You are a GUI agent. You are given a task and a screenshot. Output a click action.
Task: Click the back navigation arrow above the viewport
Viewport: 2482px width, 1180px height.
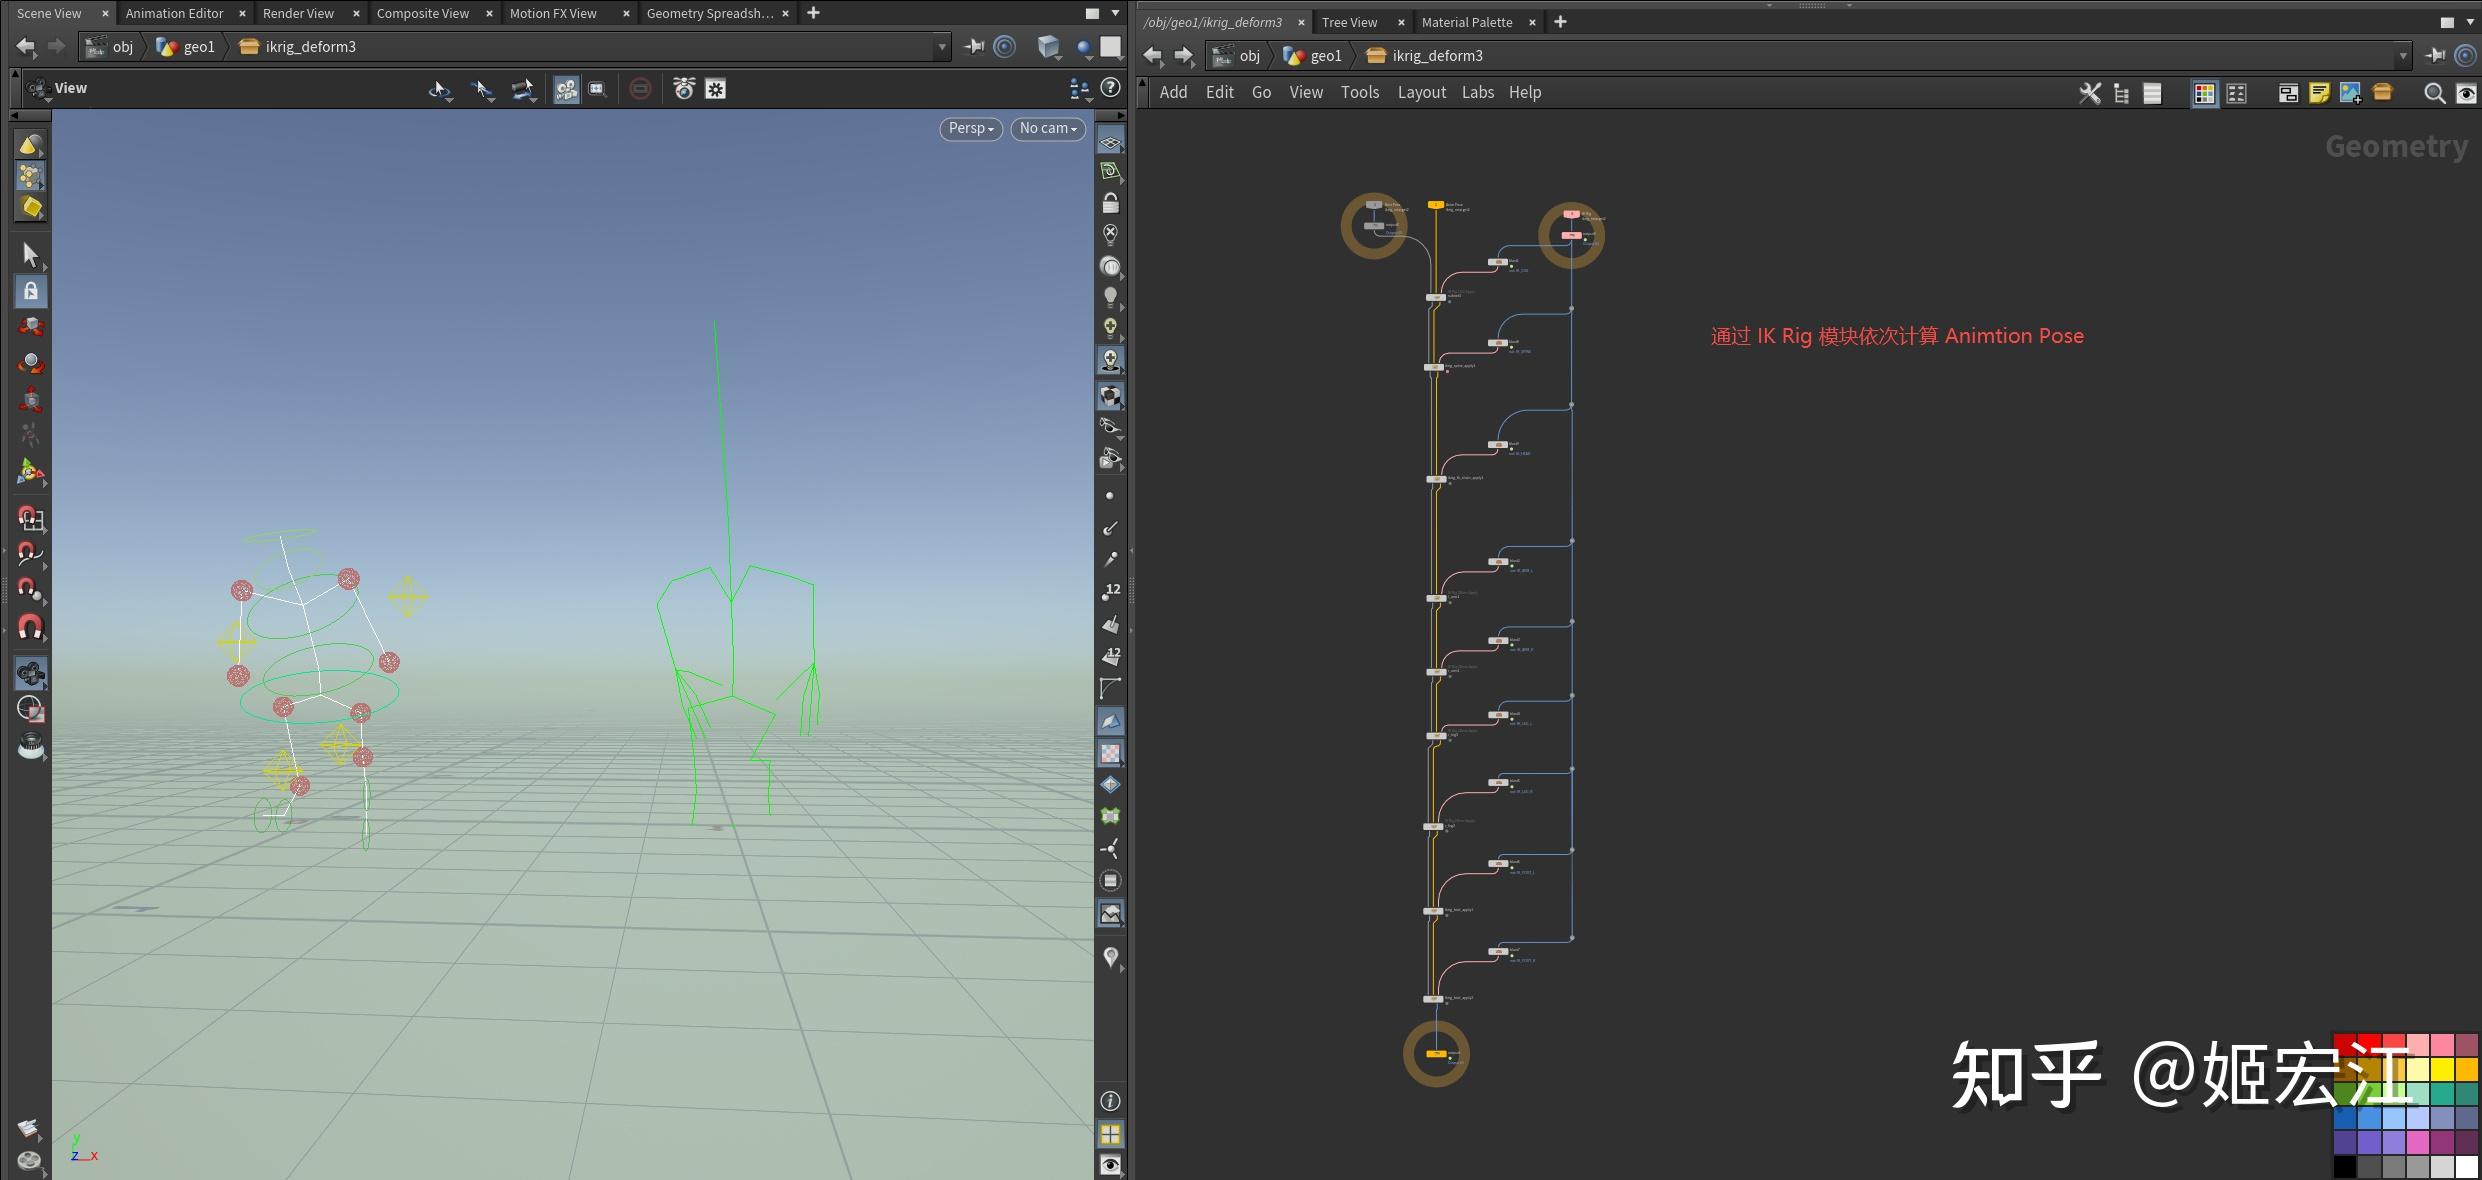click(25, 46)
